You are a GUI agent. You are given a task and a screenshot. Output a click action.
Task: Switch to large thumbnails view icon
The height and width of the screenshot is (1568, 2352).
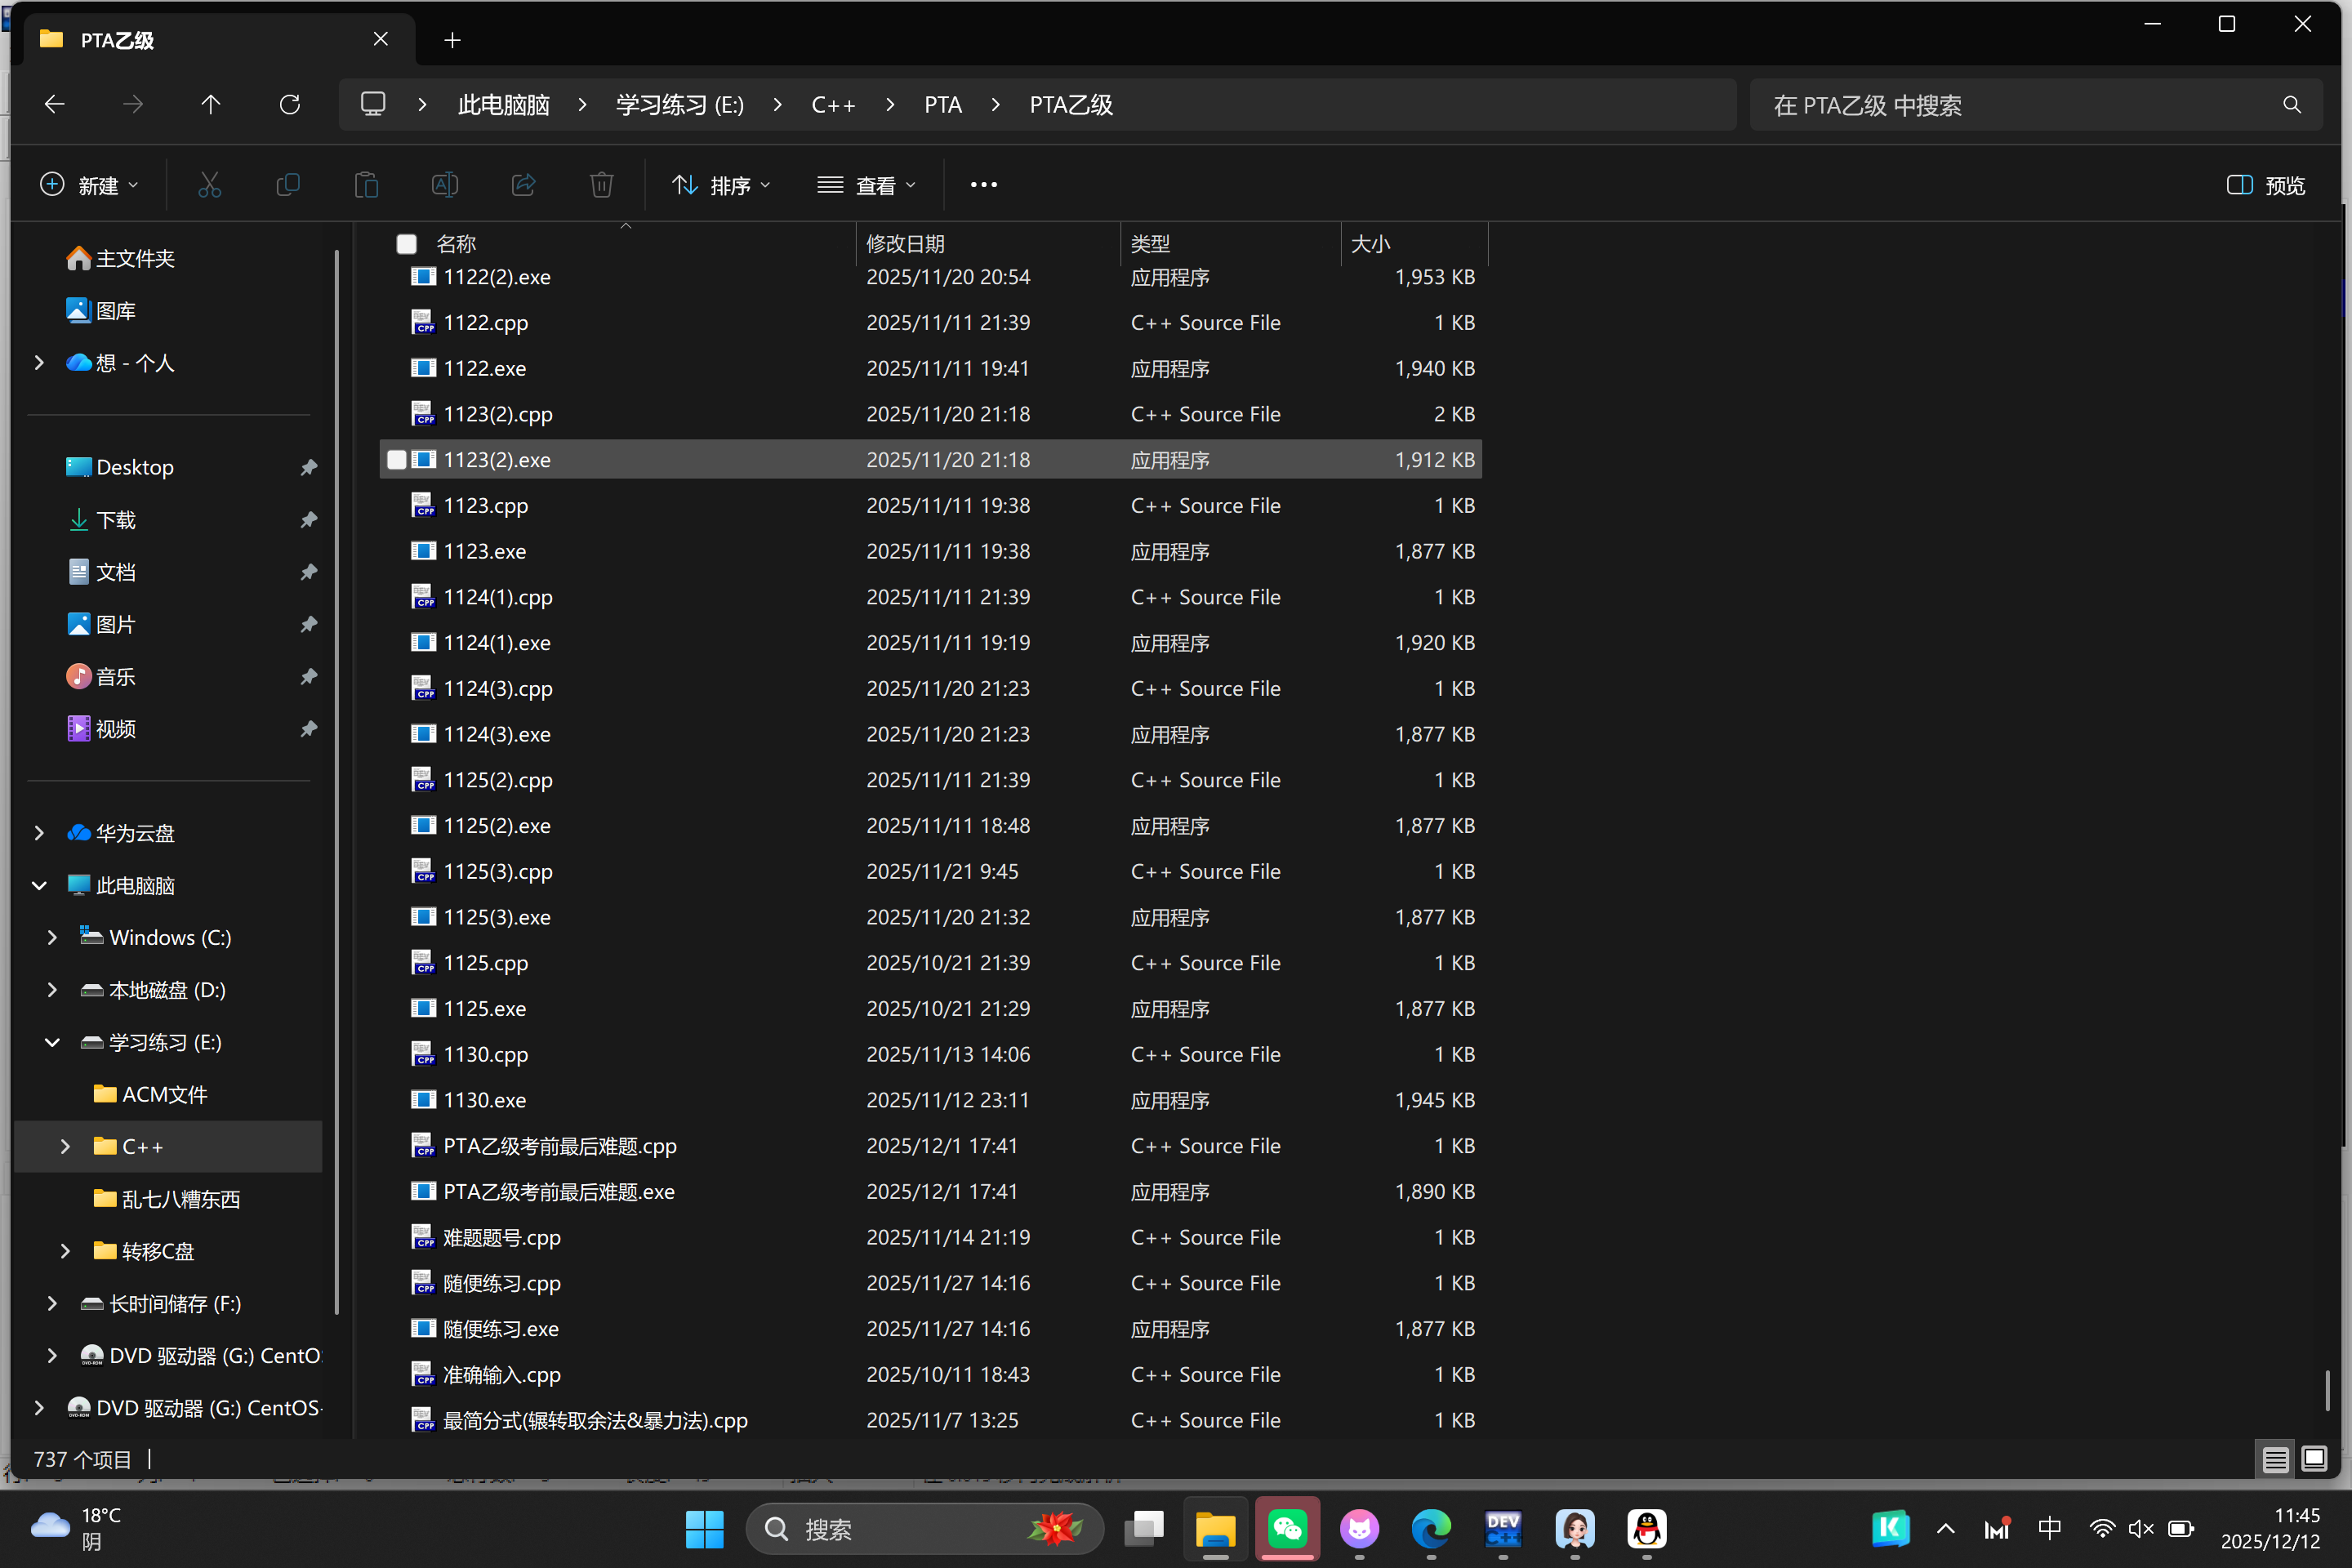(x=2314, y=1459)
